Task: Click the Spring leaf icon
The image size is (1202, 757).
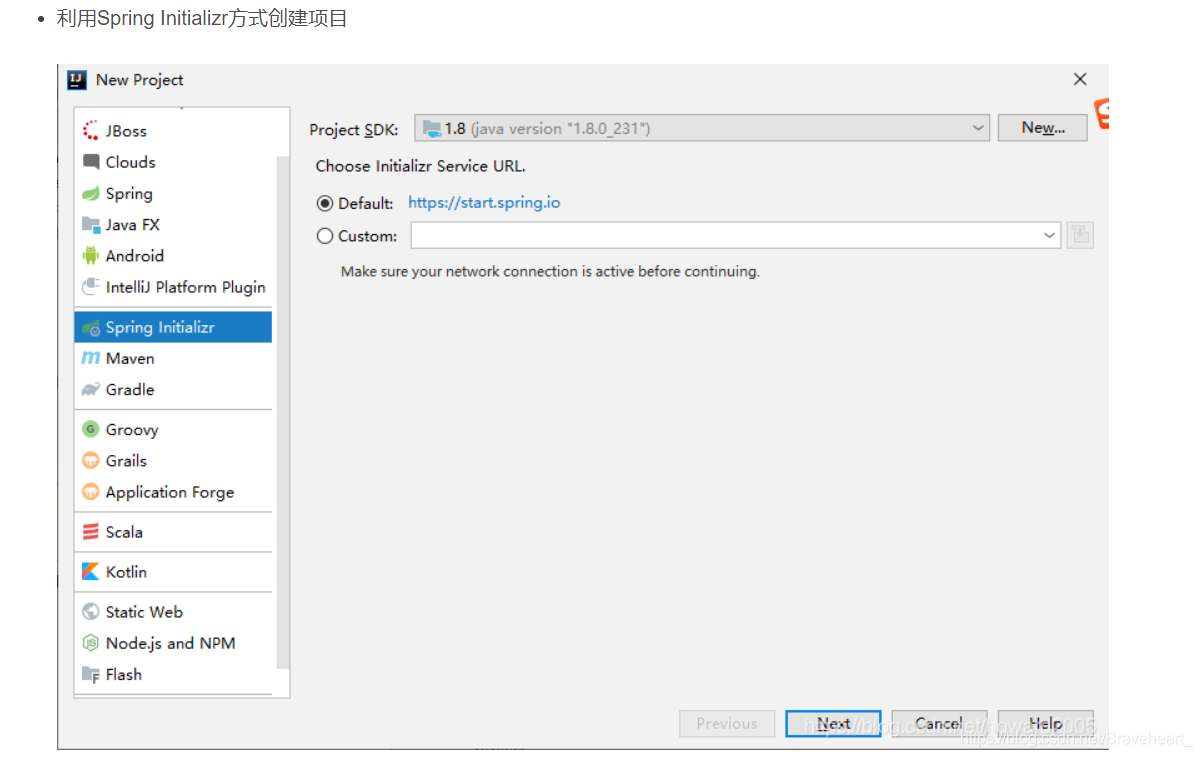Action: (x=91, y=194)
